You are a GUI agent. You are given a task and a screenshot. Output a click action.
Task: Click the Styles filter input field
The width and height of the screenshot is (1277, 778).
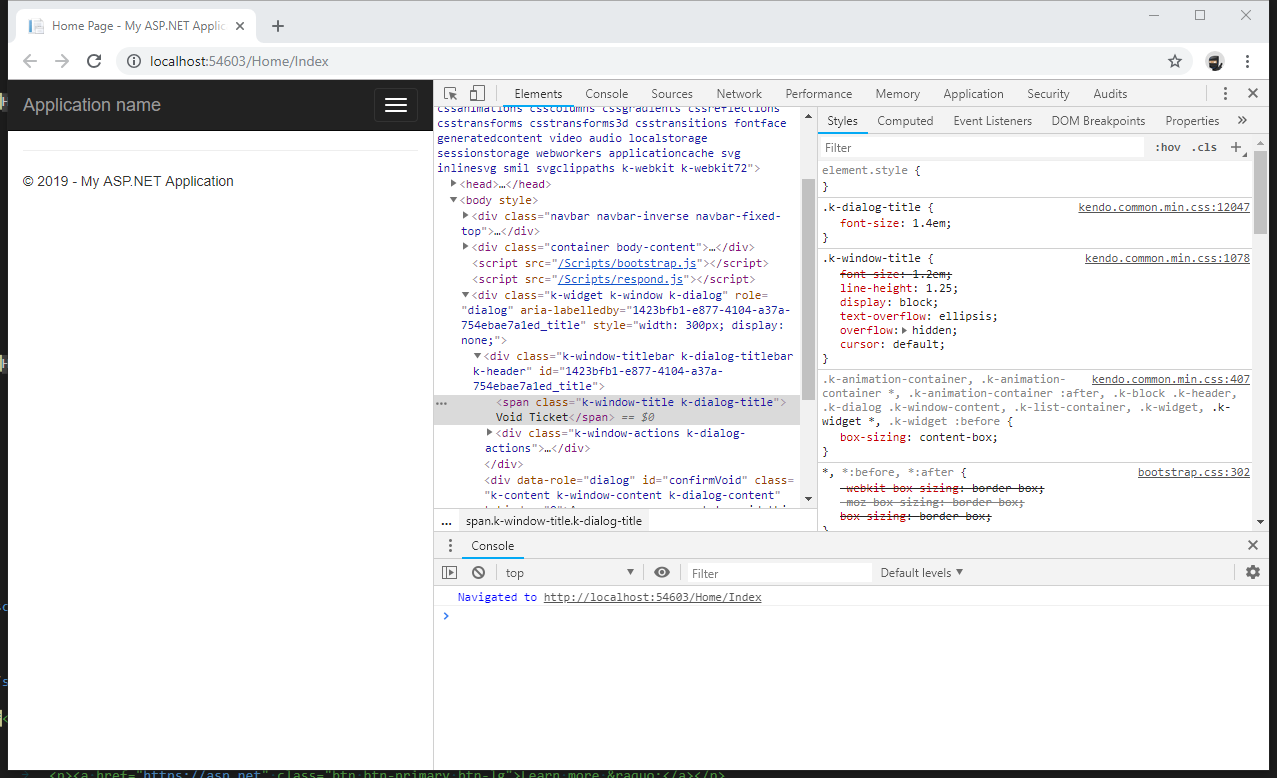[x=980, y=147]
